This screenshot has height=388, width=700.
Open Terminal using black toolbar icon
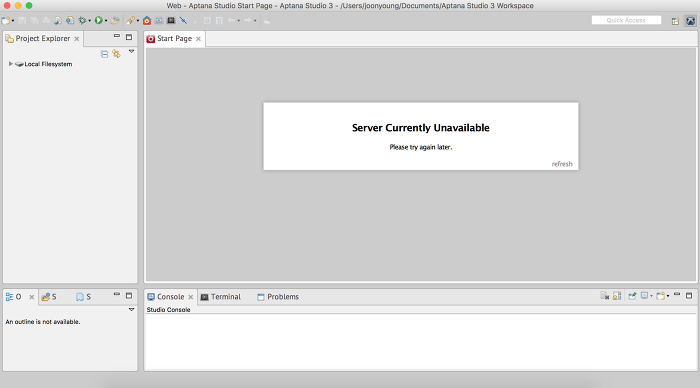(171, 21)
